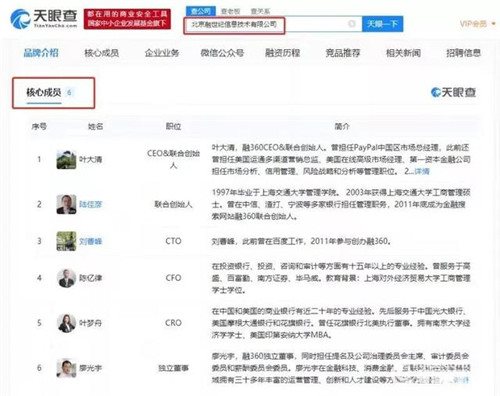Select the 查关系 search tab
500x396 pixels.
pos(260,11)
